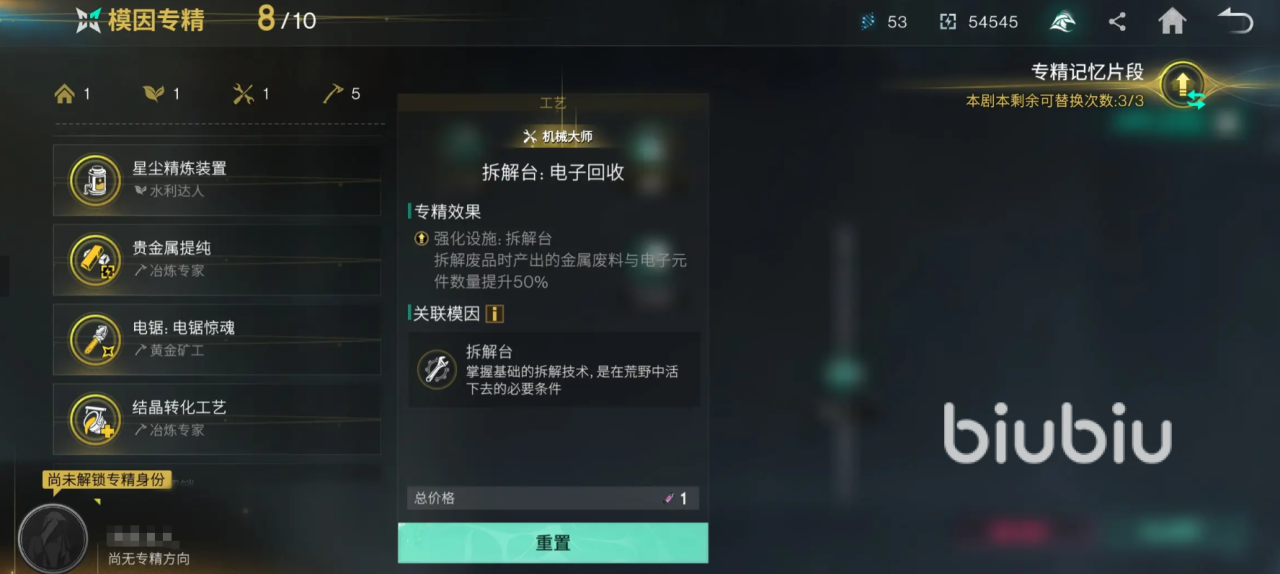Open the 结晶转化工艺 list entry
The image size is (1280, 574).
[x=217, y=419]
